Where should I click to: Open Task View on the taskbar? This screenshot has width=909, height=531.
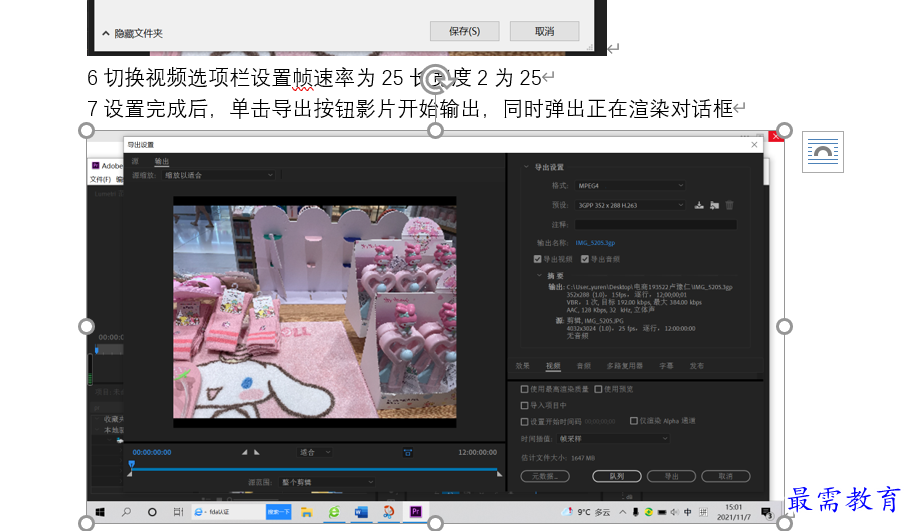pos(178,512)
